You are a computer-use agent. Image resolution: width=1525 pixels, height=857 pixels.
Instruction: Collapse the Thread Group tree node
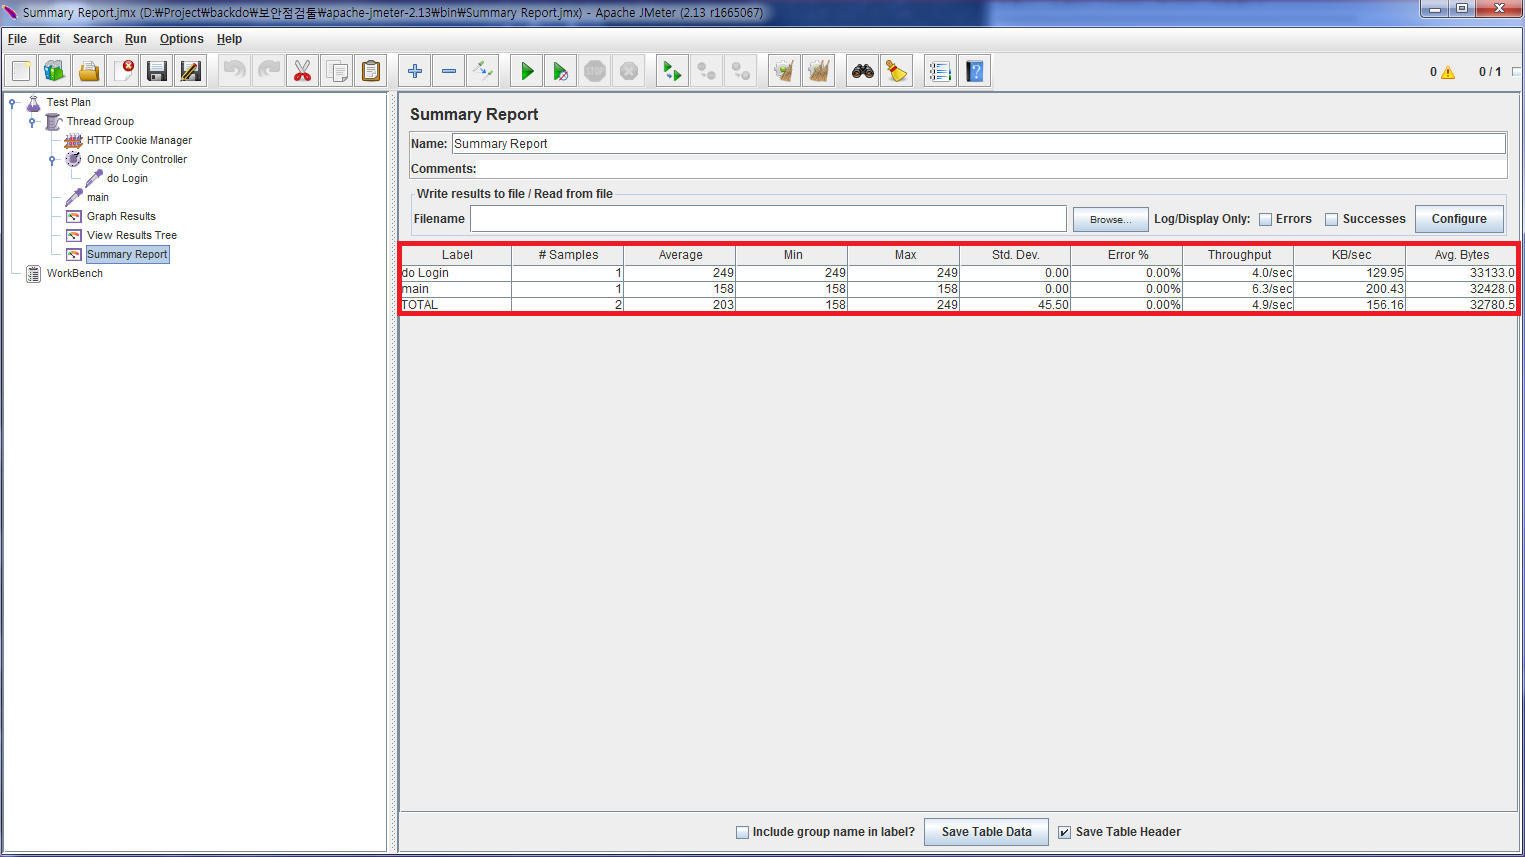32,121
